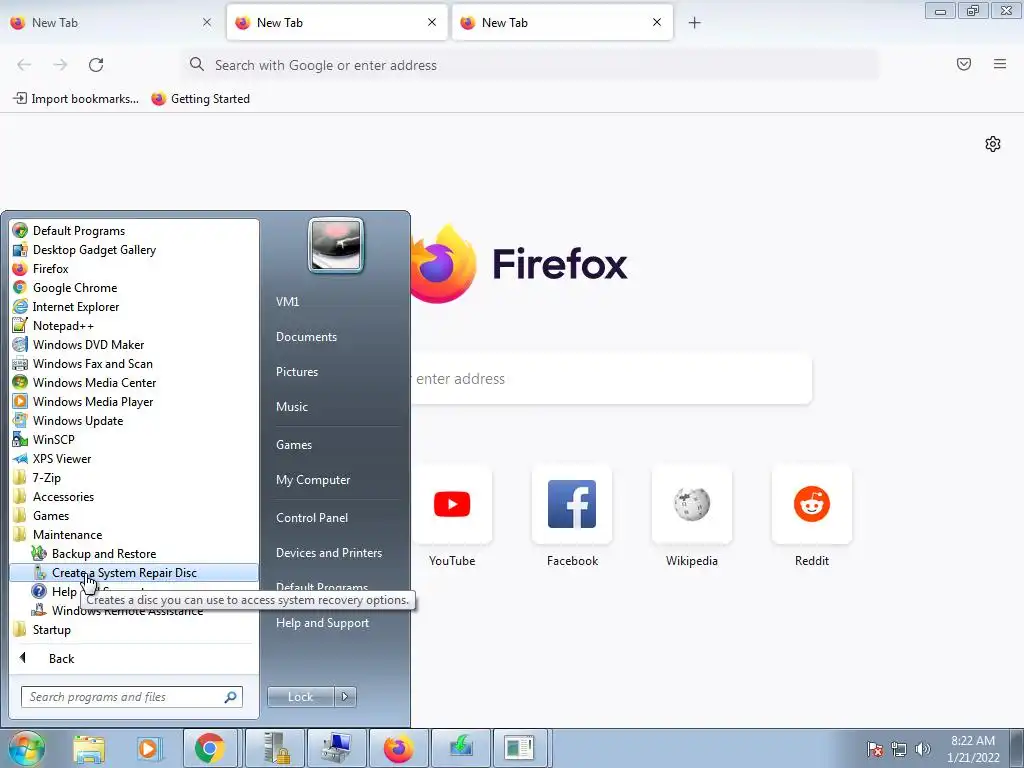This screenshot has width=1024, height=768.
Task: Click the Firefox taskbar icon
Action: pyautogui.click(x=398, y=748)
